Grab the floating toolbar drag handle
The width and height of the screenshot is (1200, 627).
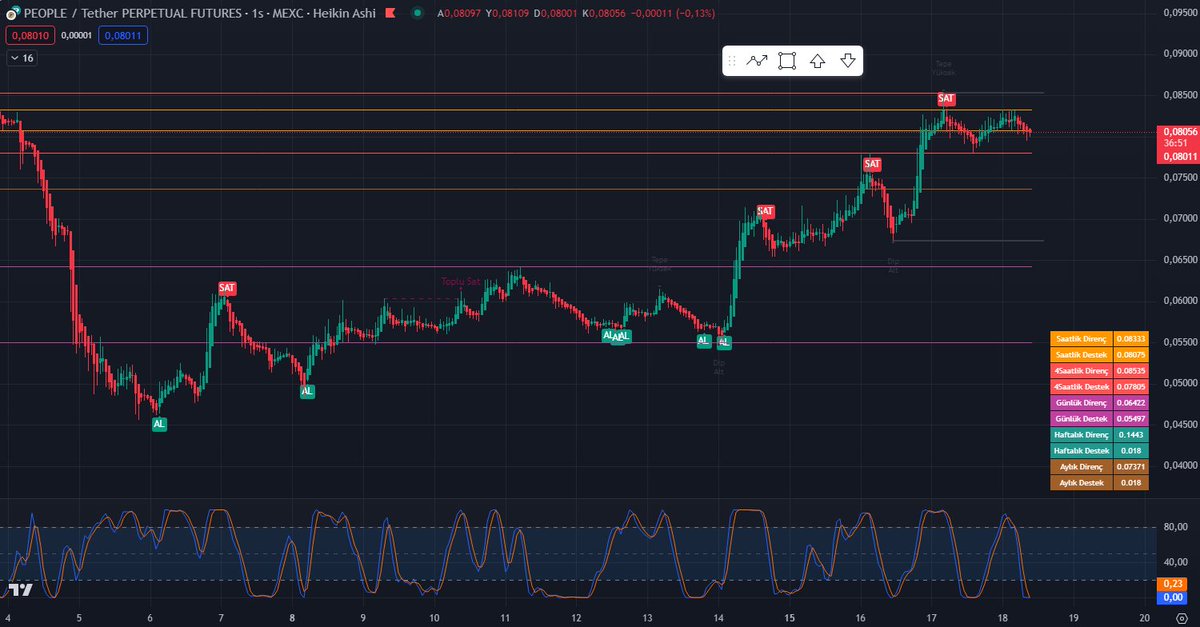[732, 61]
